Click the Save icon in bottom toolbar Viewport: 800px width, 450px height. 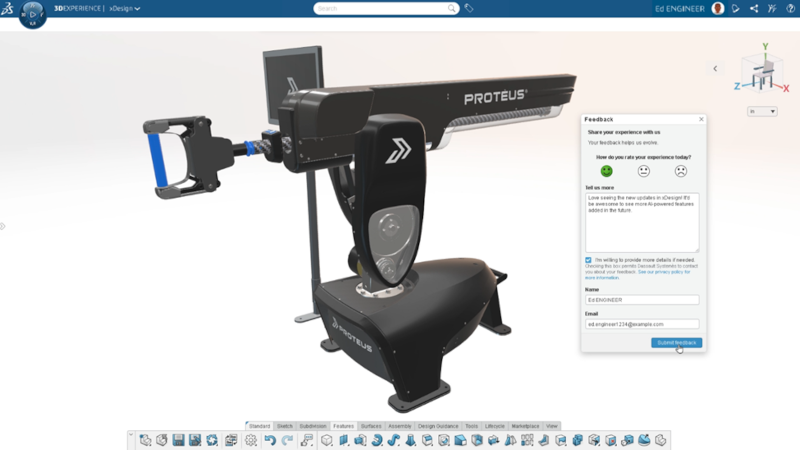(x=178, y=440)
